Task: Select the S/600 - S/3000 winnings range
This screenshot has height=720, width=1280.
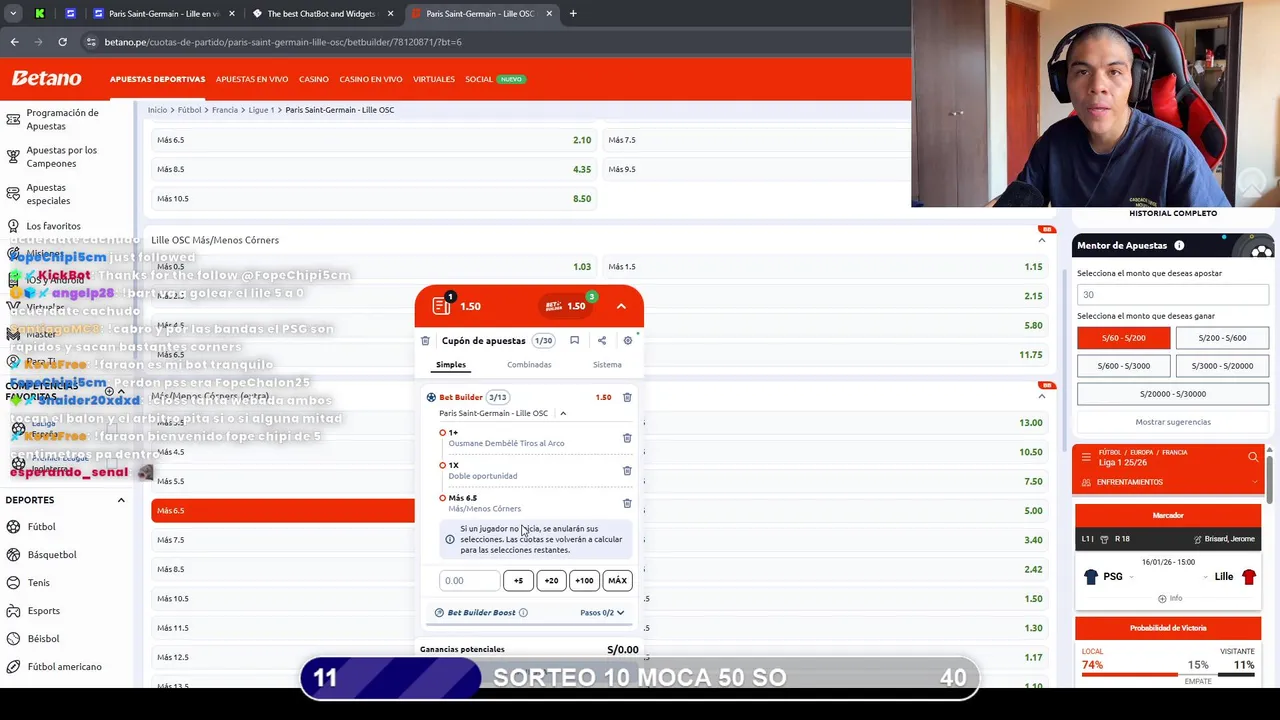Action: tap(1123, 366)
